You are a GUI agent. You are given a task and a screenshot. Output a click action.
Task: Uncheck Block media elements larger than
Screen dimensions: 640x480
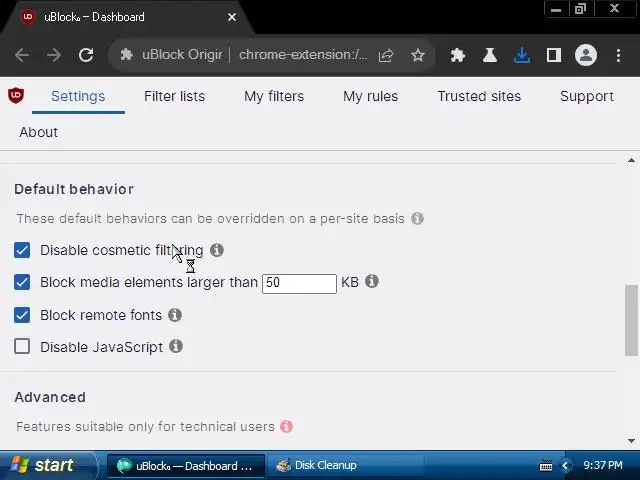tap(22, 282)
